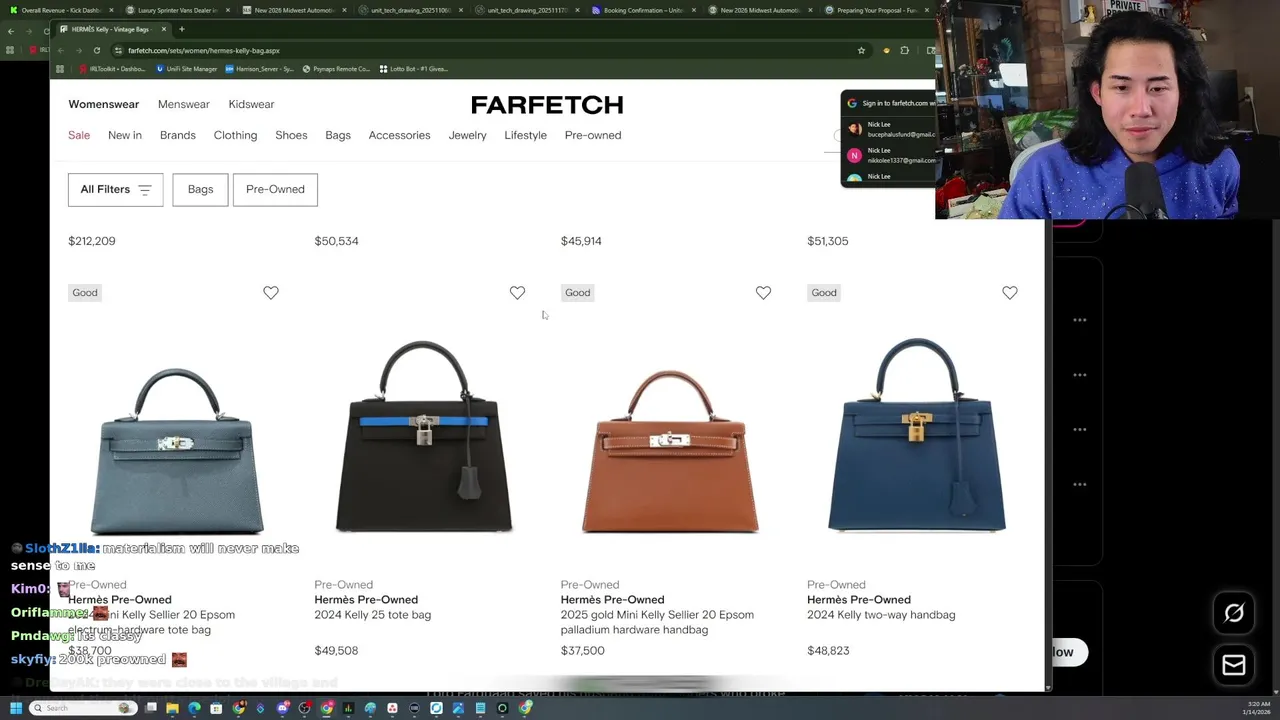The image size is (1280, 720).
Task: Open the Jewelry menu
Action: pyautogui.click(x=467, y=135)
